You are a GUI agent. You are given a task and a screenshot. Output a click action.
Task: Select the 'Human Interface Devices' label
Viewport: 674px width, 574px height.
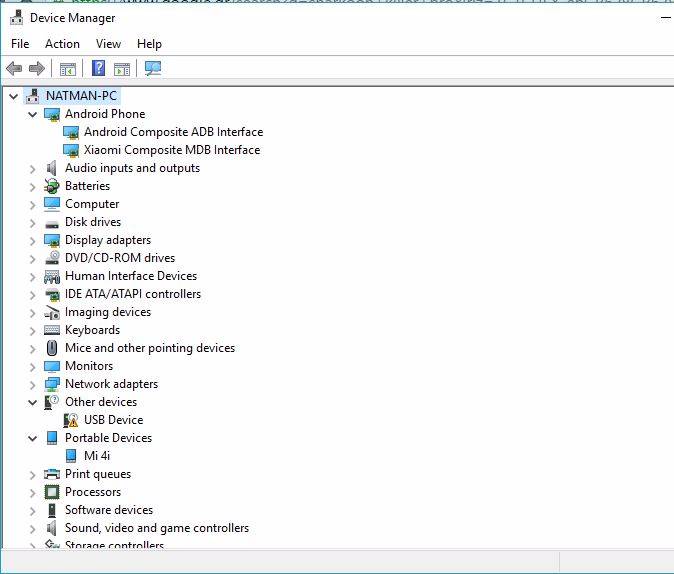pos(131,276)
